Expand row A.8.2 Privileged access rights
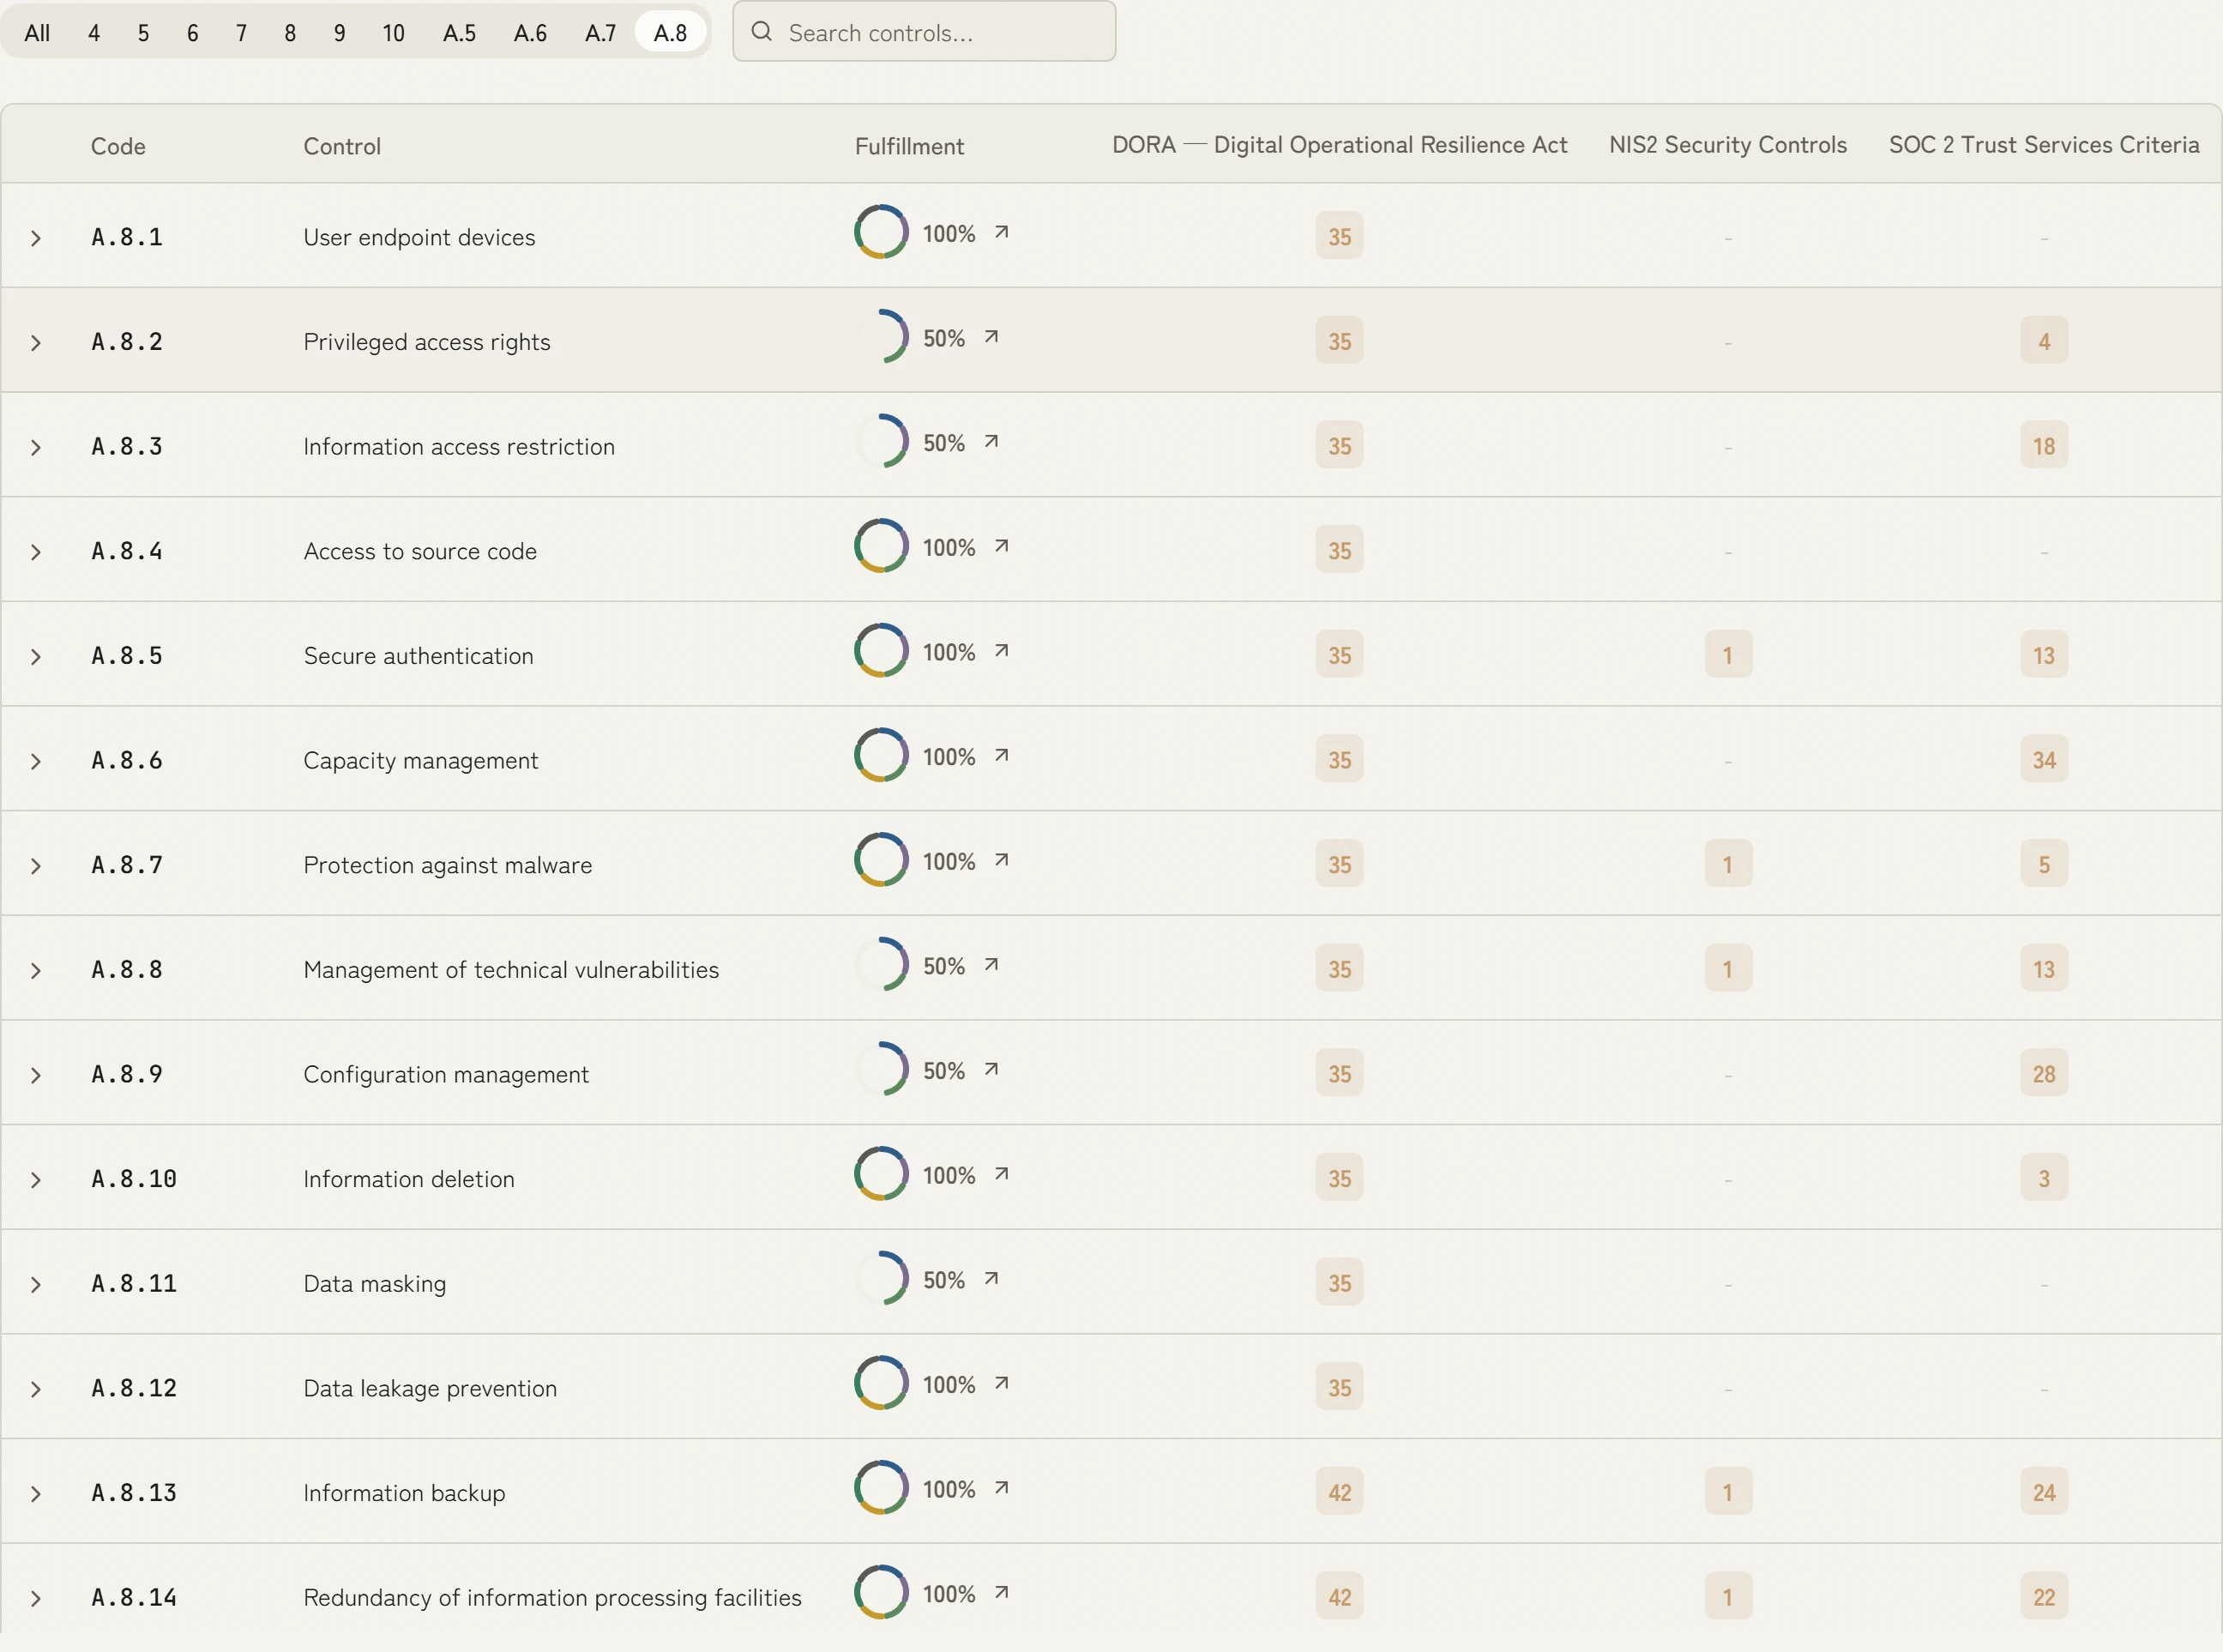The height and width of the screenshot is (1652, 2223). pos(36,343)
